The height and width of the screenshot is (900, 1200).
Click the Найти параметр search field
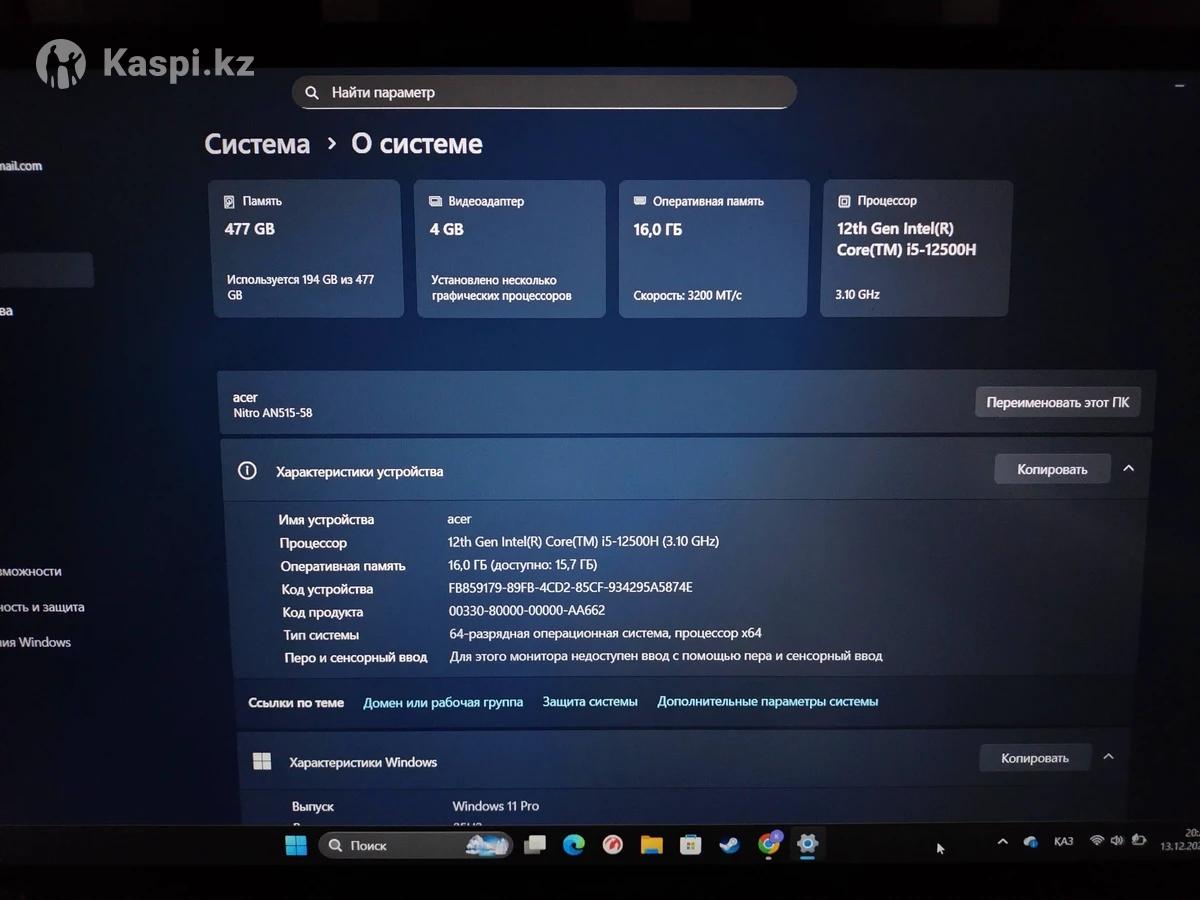544,92
